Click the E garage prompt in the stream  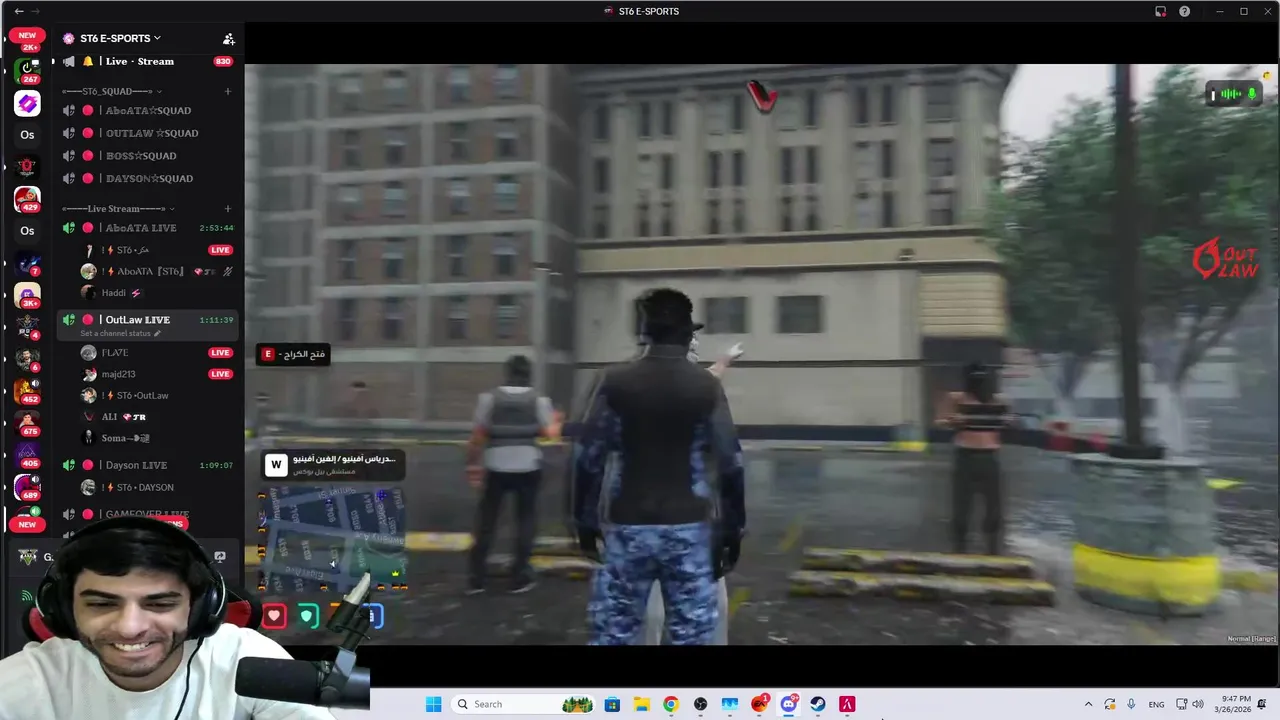tap(293, 354)
